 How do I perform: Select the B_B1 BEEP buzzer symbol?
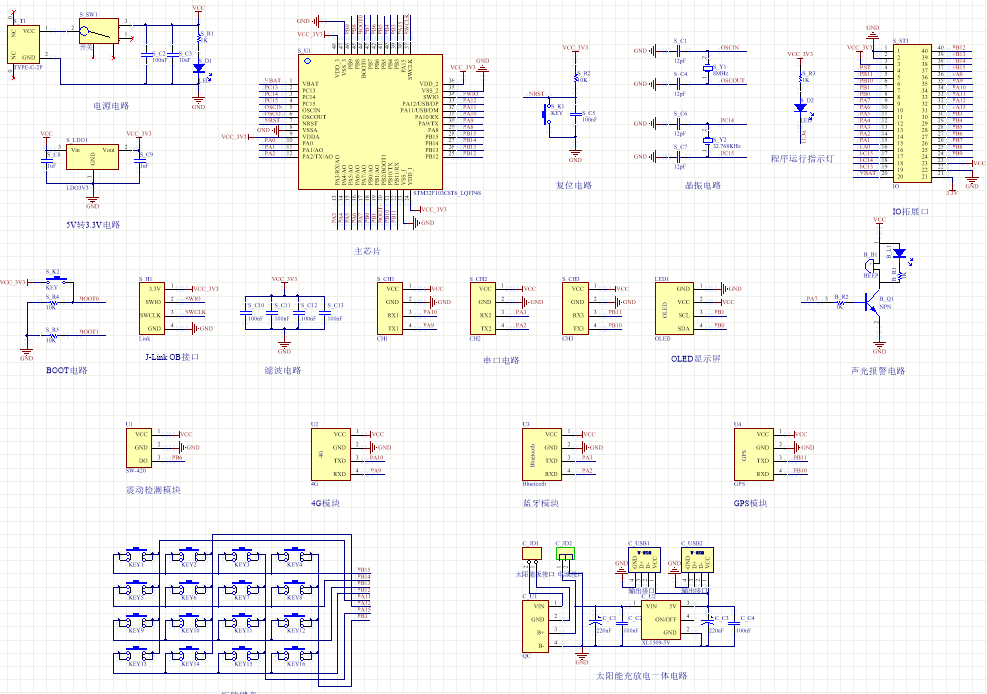pos(871,267)
